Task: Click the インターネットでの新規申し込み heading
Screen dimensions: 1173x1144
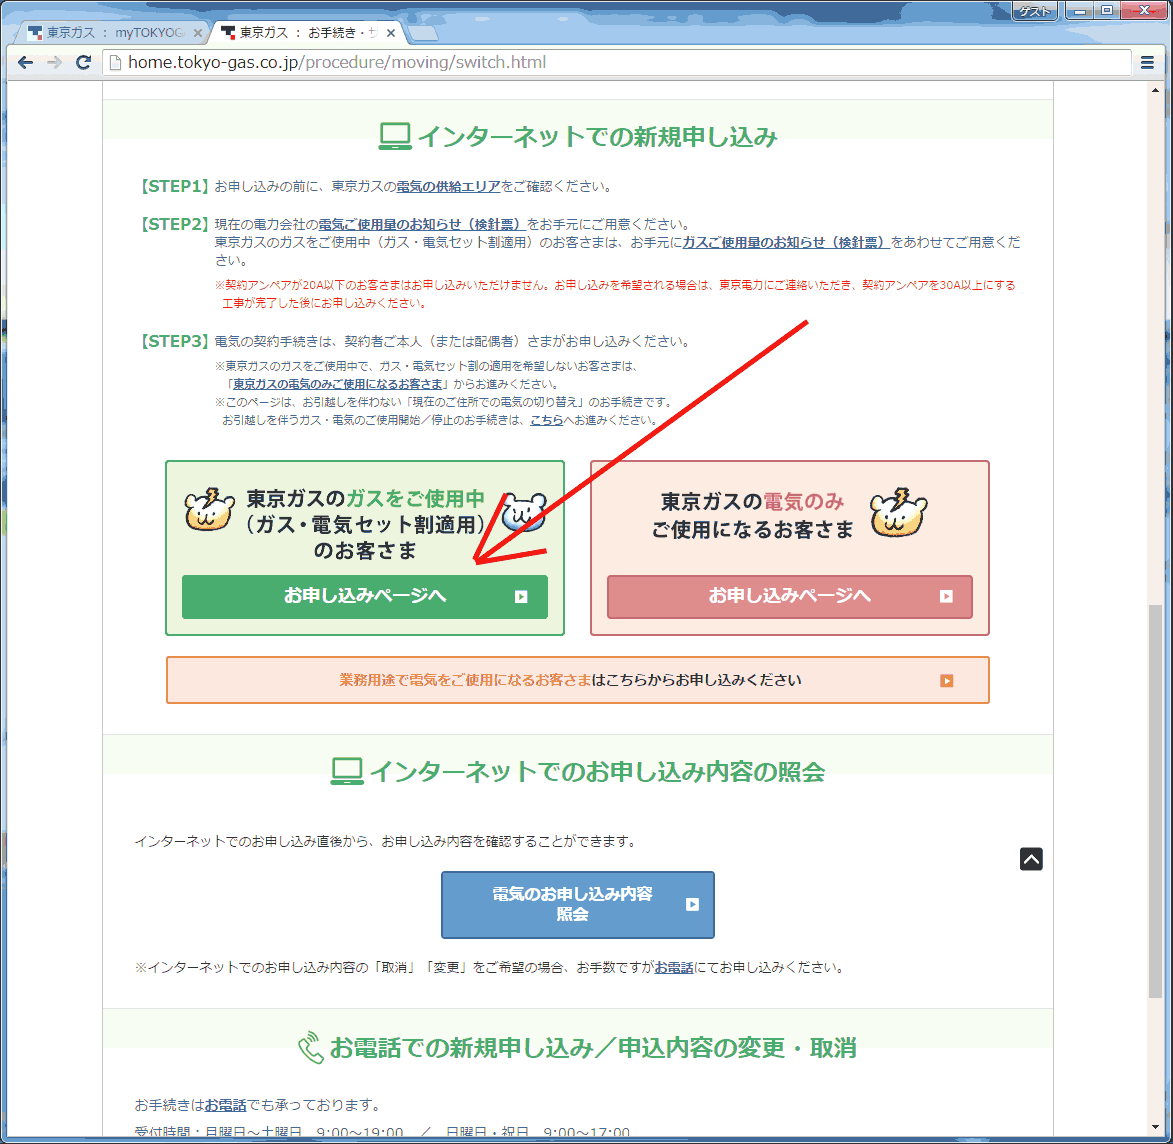Action: click(x=578, y=137)
